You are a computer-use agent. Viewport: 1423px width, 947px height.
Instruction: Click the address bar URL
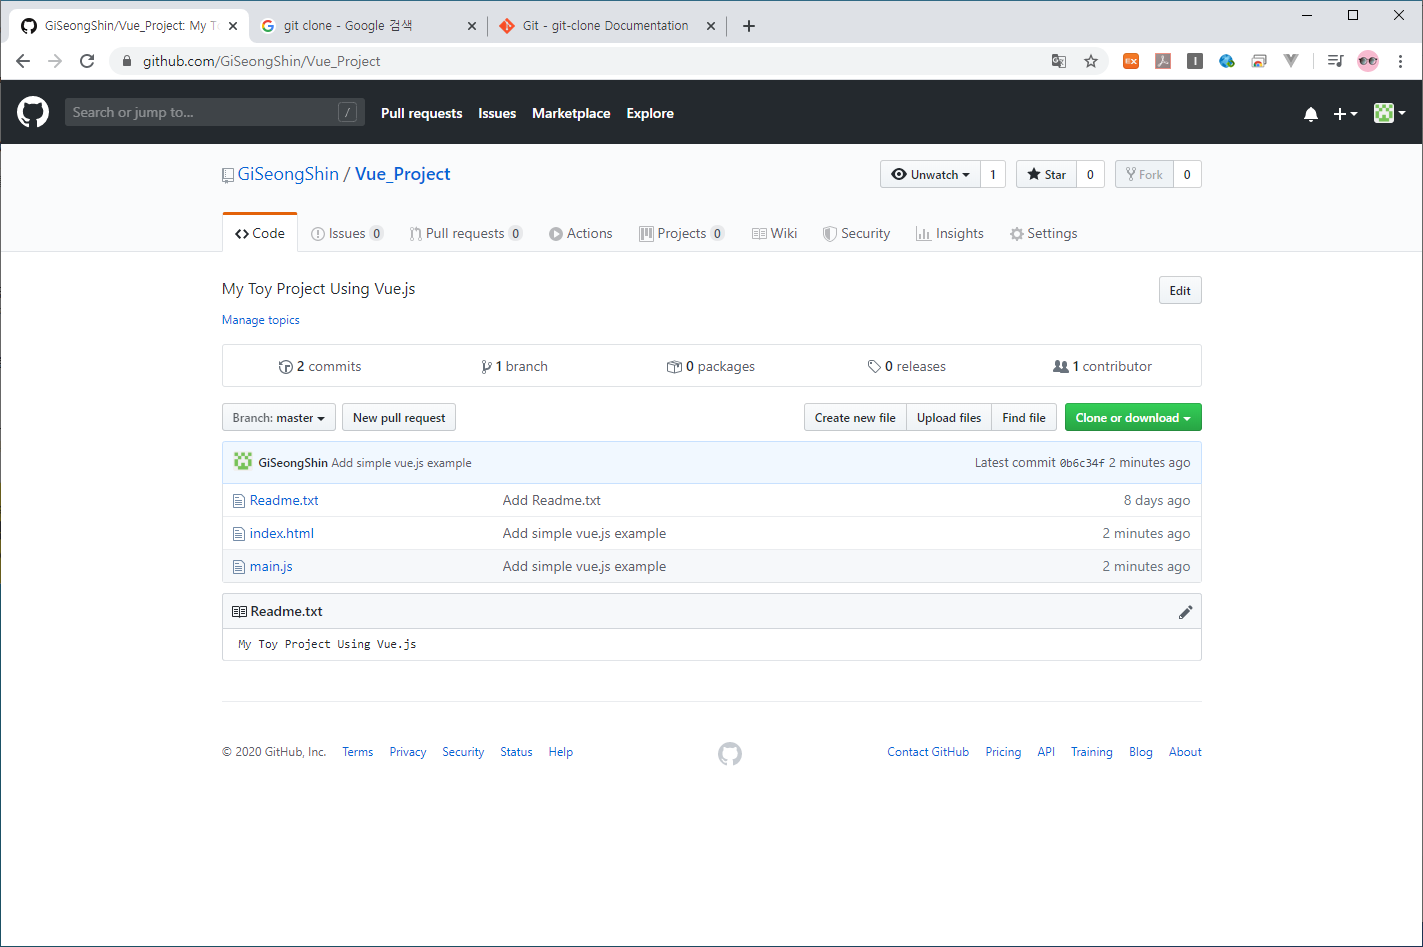pyautogui.click(x=261, y=61)
